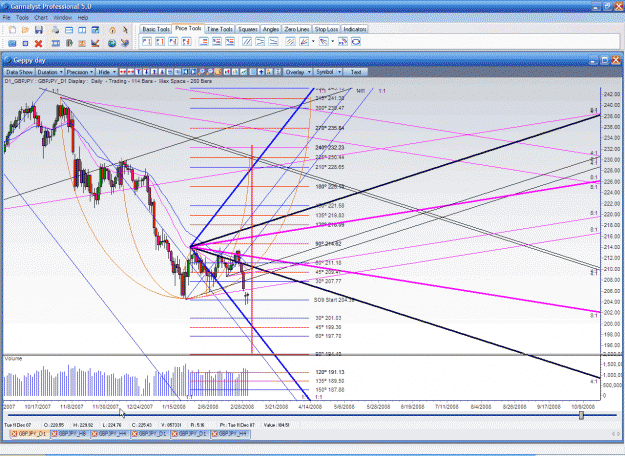Select the Price Tools tab
The height and width of the screenshot is (456, 625).
188,28
